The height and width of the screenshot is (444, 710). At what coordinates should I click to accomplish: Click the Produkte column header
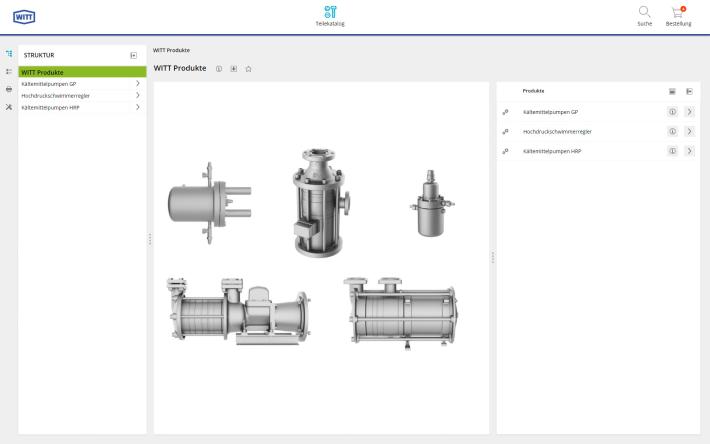pyautogui.click(x=533, y=91)
